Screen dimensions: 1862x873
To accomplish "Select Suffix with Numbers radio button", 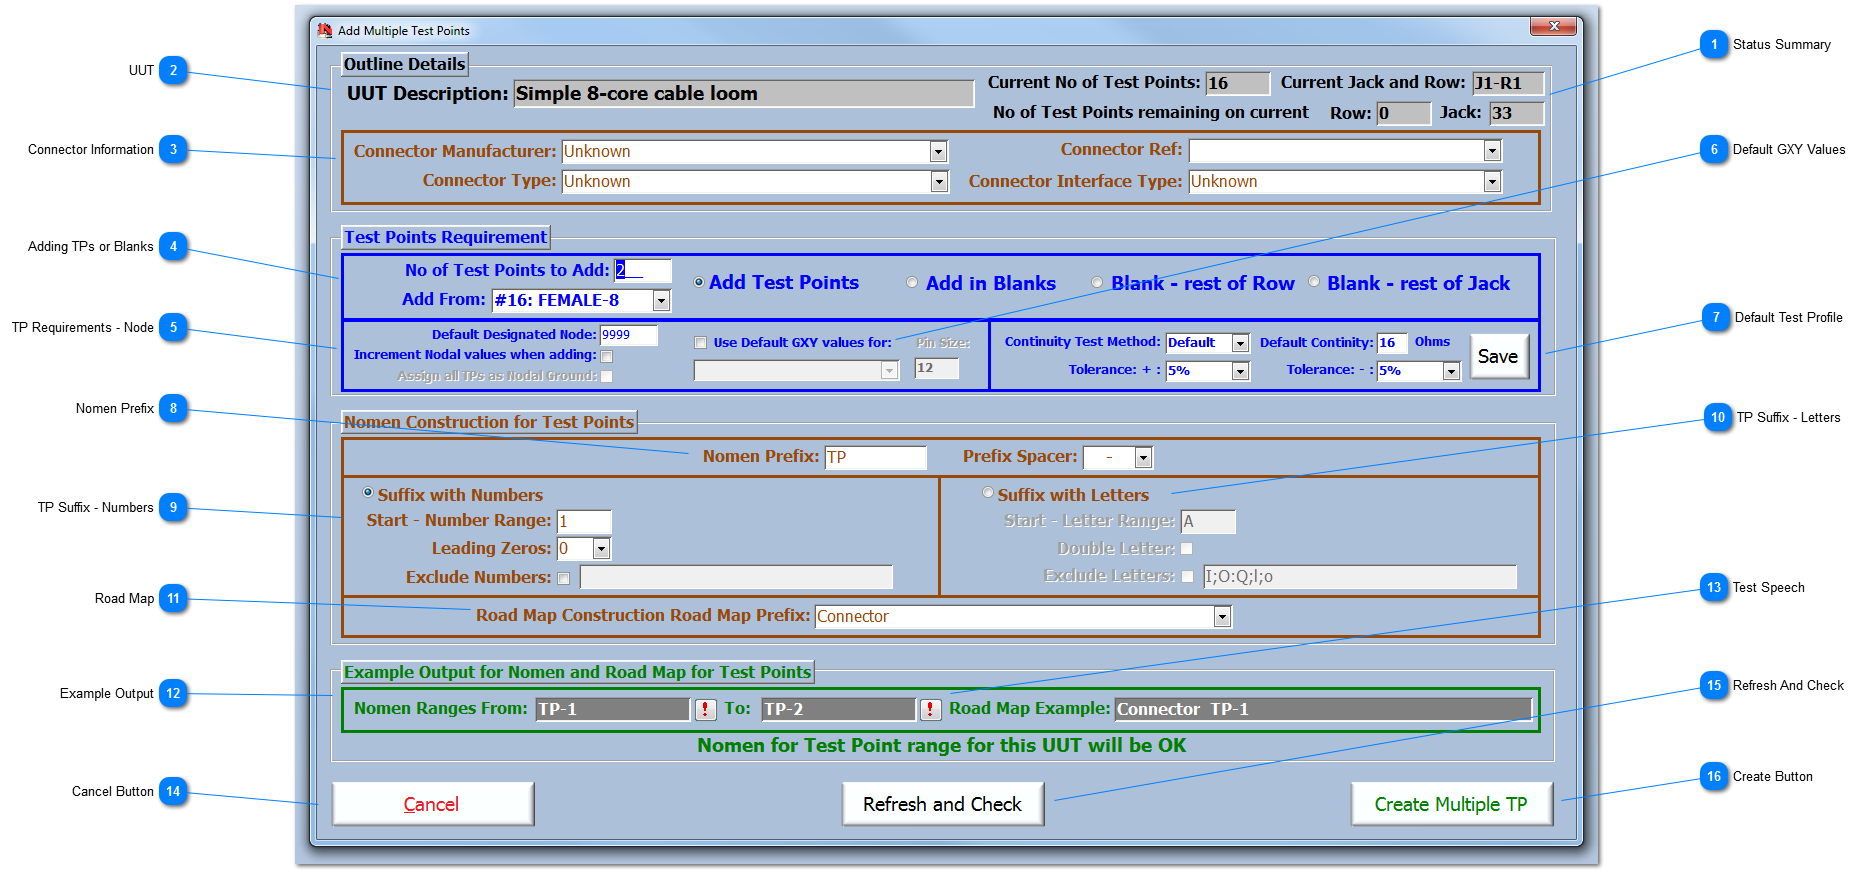I will [368, 493].
